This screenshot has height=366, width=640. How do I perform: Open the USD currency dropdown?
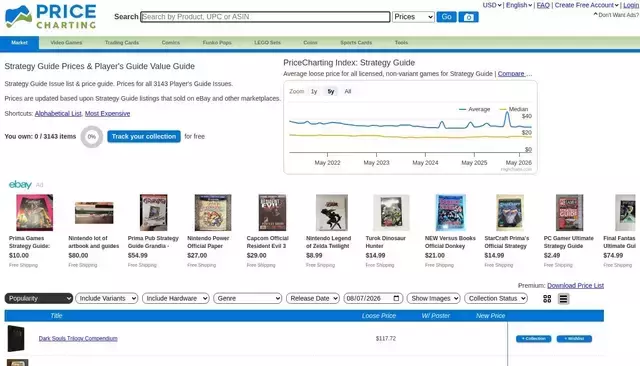(x=491, y=5)
